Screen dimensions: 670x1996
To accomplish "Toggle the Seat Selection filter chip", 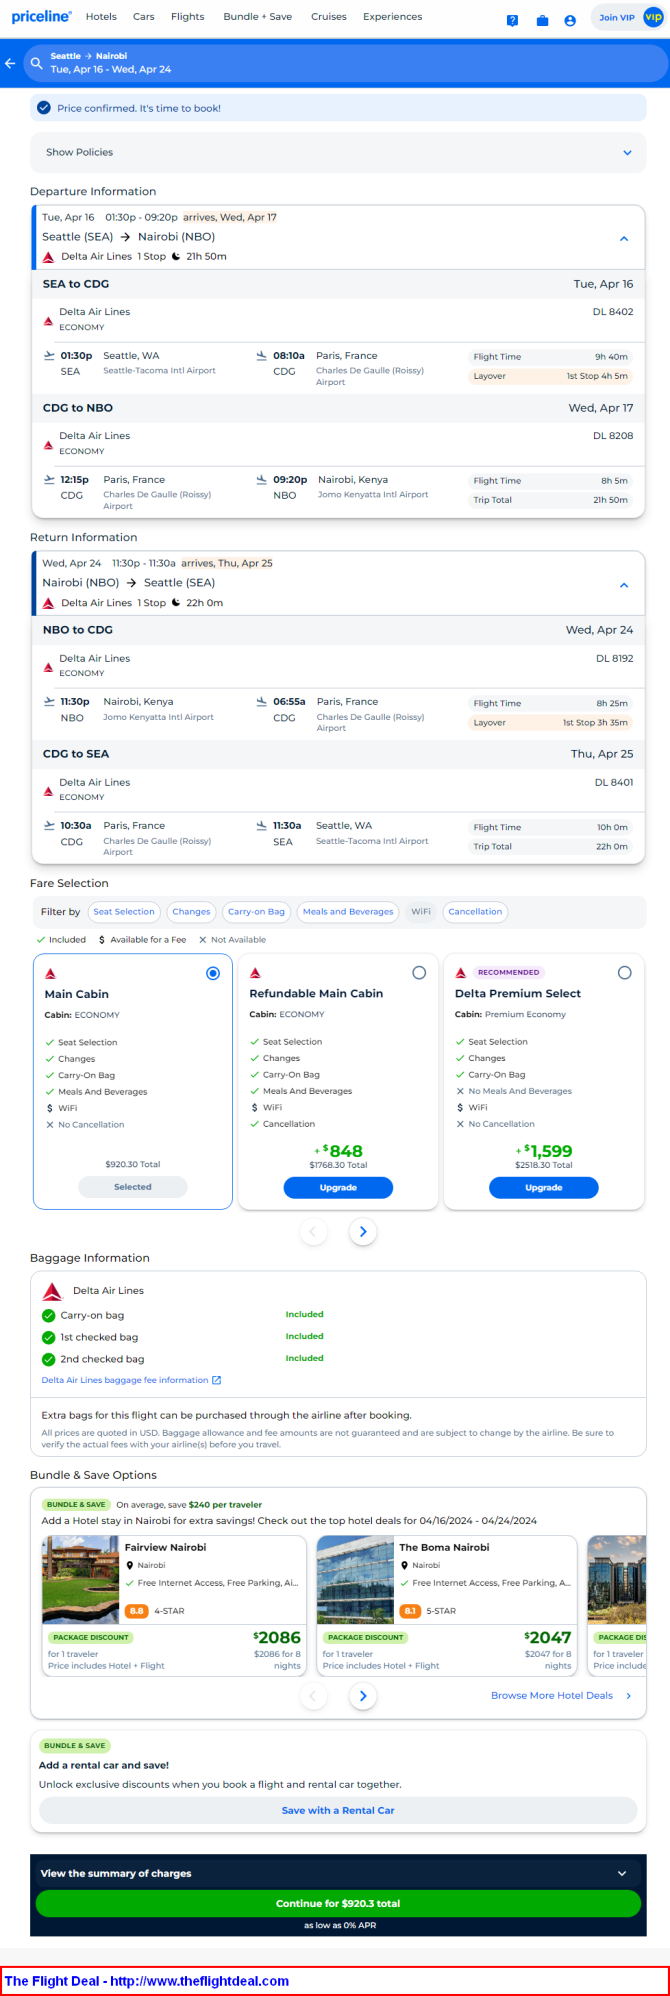I will point(124,912).
